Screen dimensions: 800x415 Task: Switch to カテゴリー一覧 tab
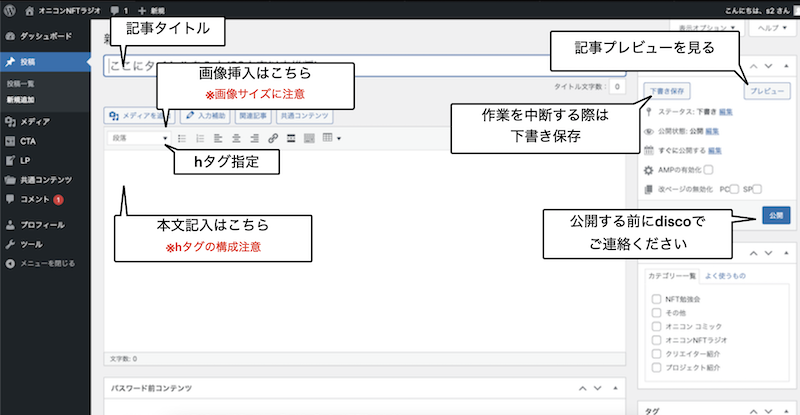[672, 276]
